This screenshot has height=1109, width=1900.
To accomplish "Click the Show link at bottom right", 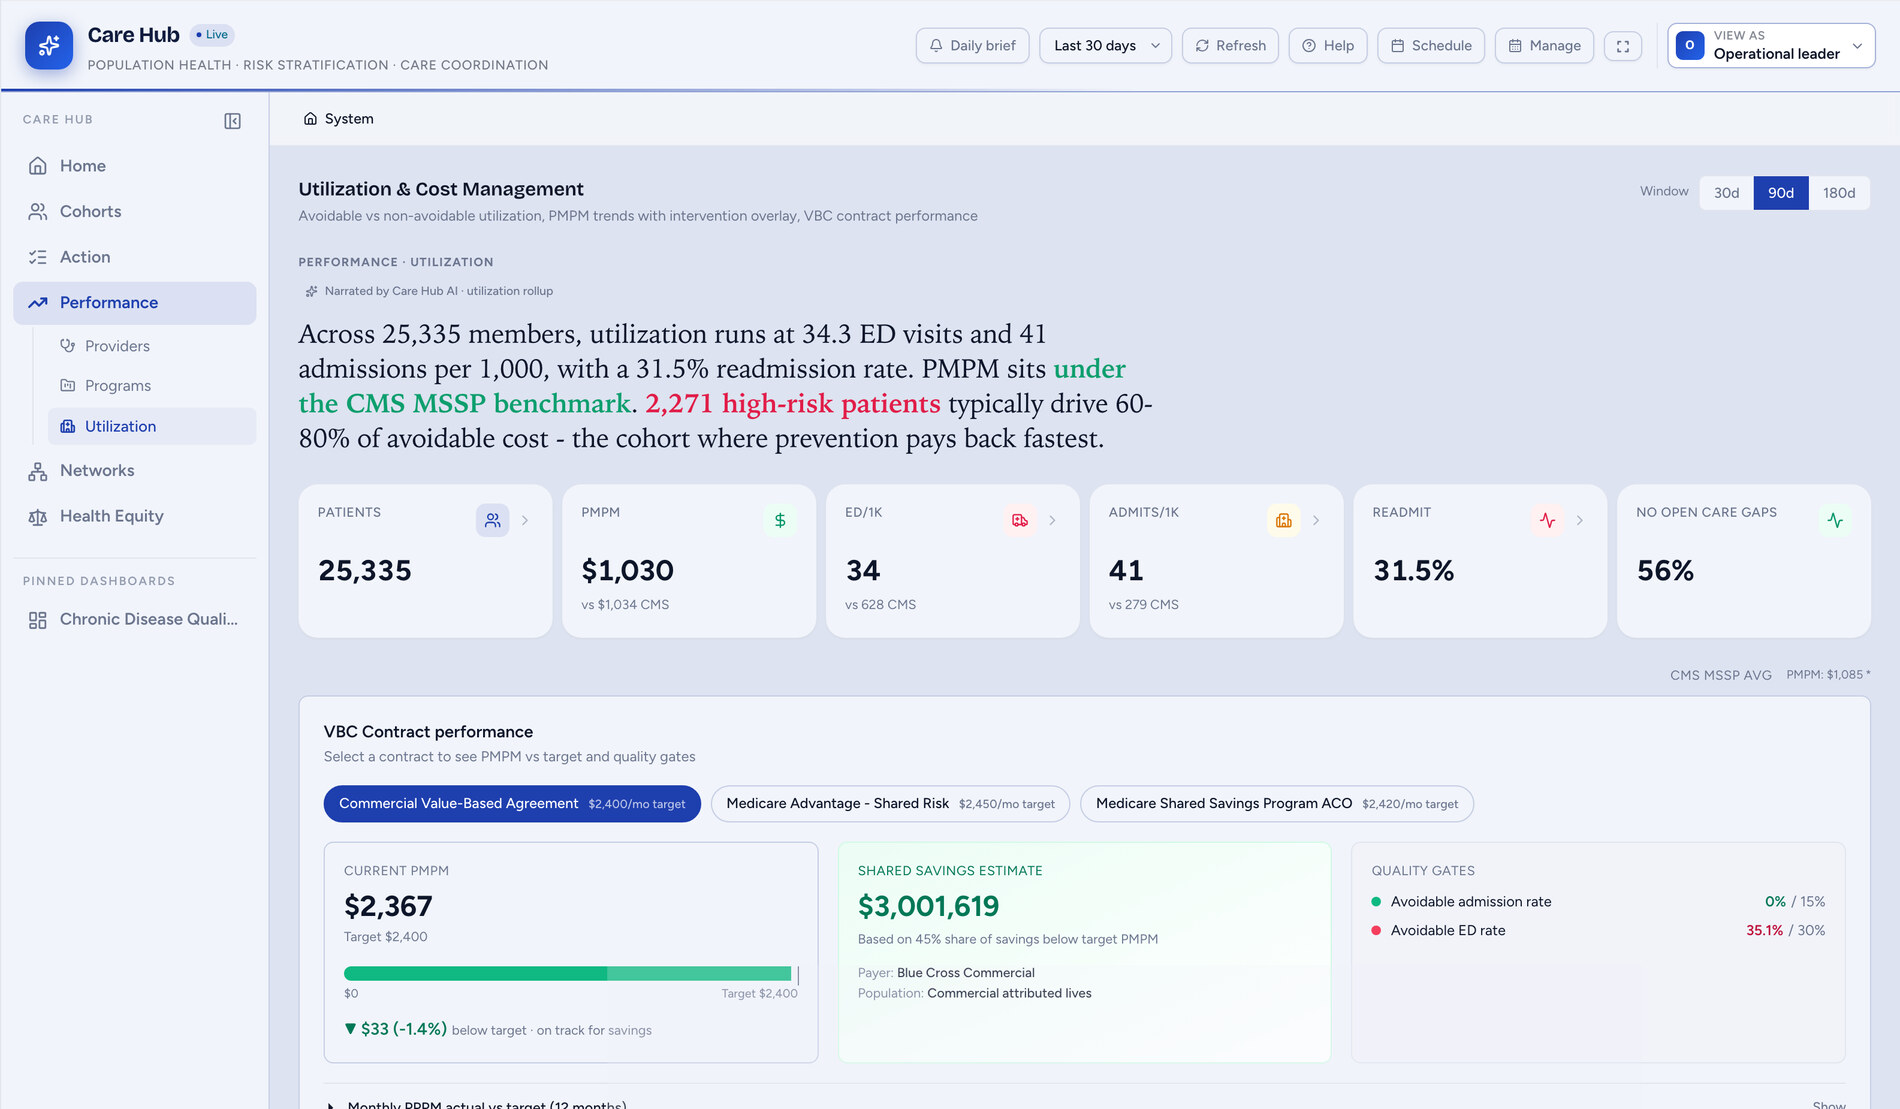I will click(x=1829, y=1104).
